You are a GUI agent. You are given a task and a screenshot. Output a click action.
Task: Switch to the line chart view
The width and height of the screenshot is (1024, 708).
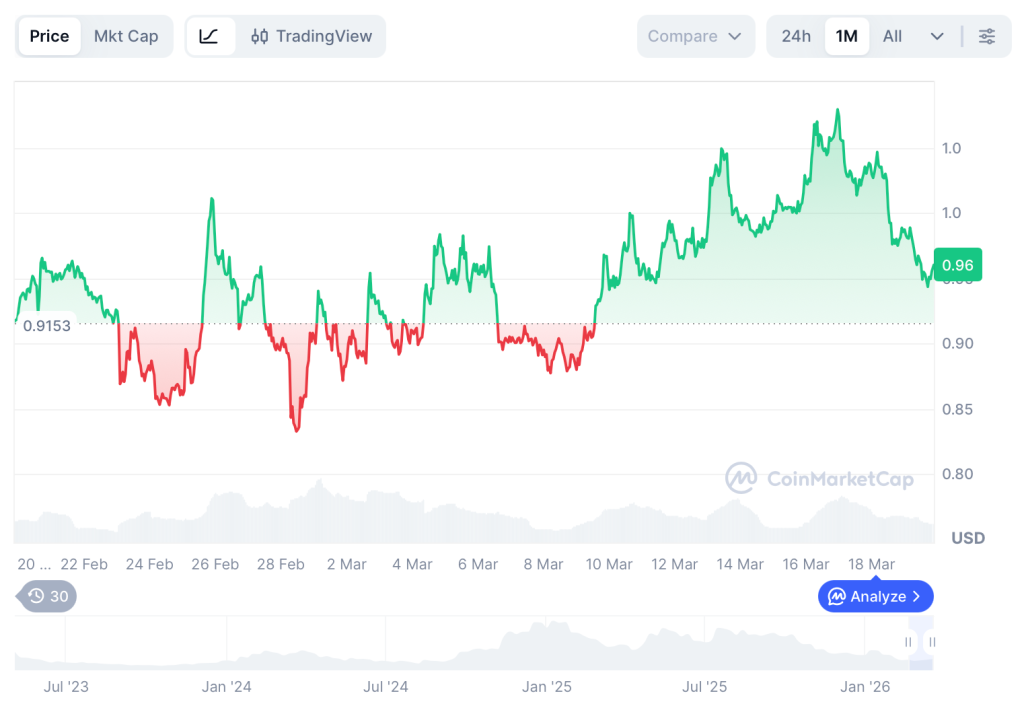(x=209, y=36)
